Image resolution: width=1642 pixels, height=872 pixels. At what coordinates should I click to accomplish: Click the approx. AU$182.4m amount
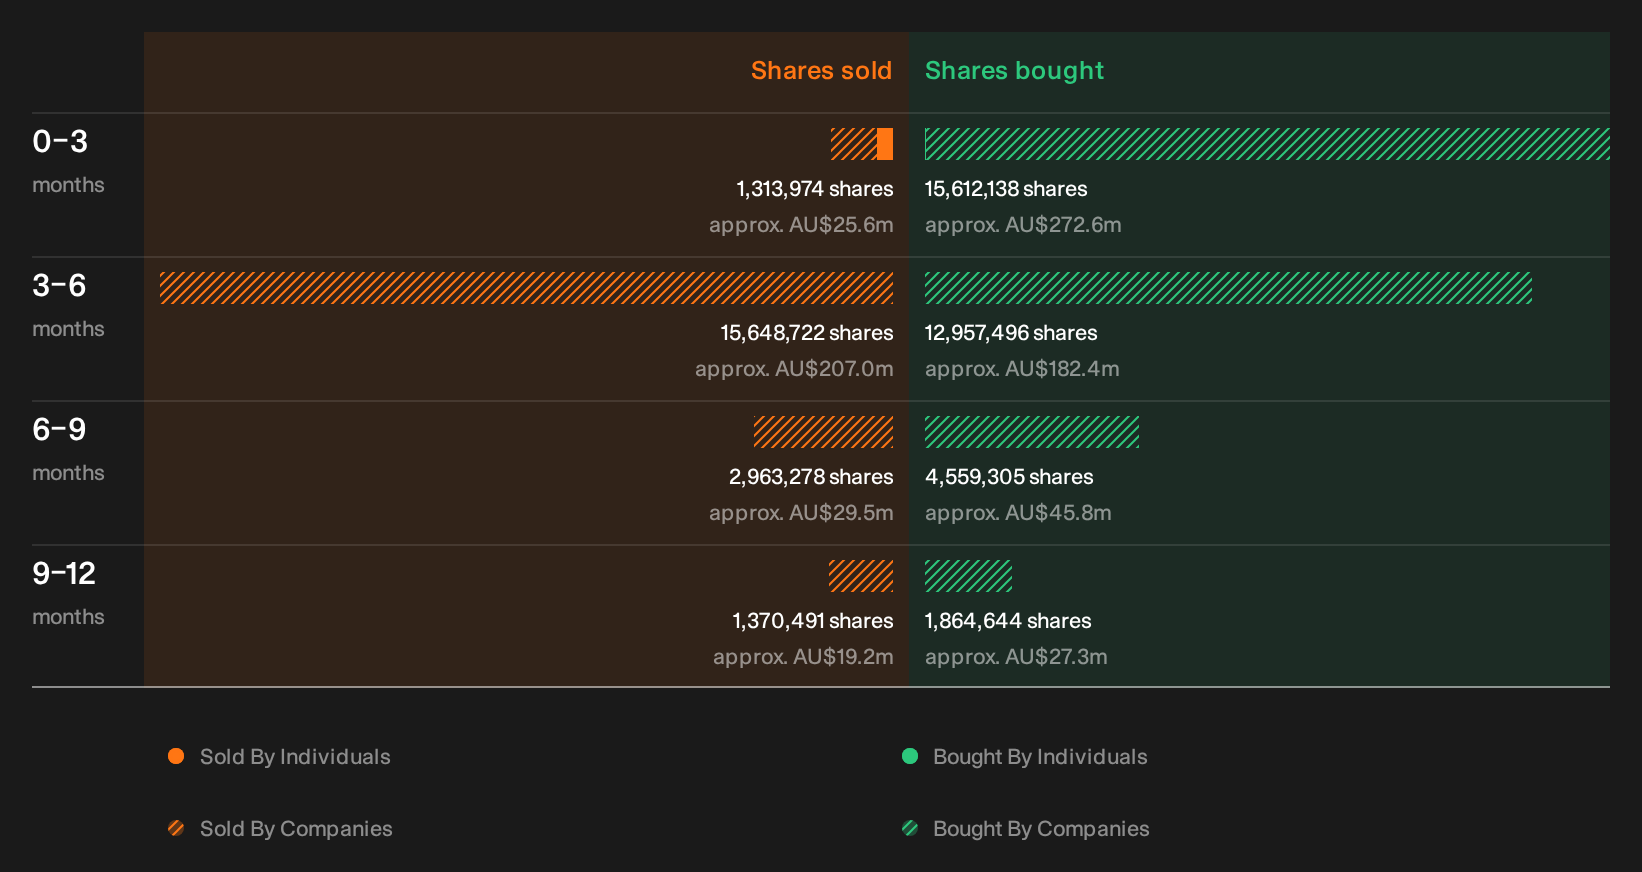[x=1022, y=369]
